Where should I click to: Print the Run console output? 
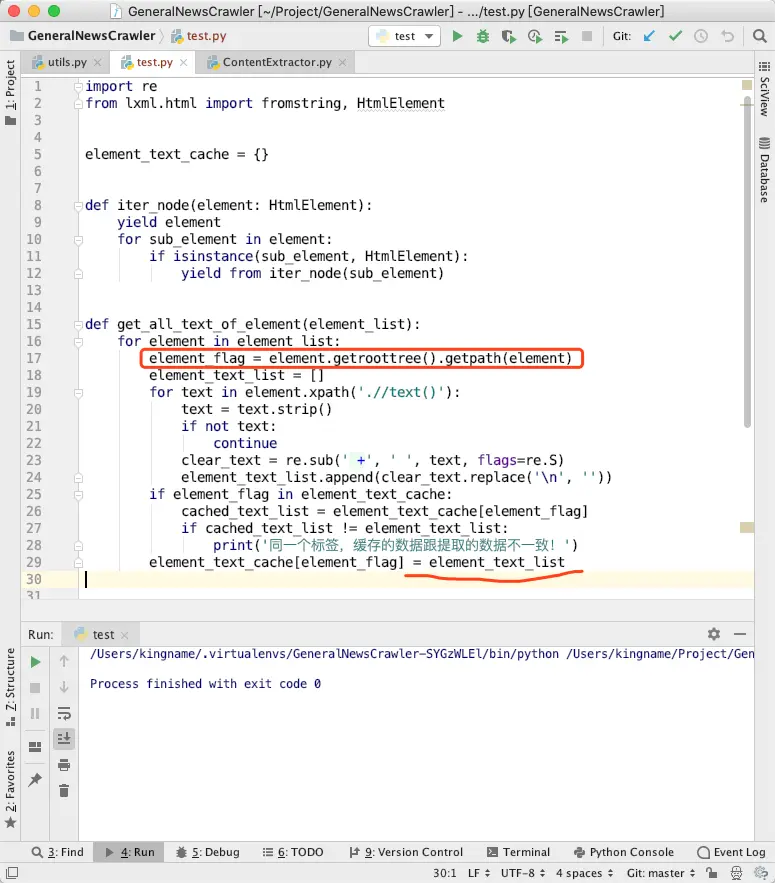(x=64, y=765)
